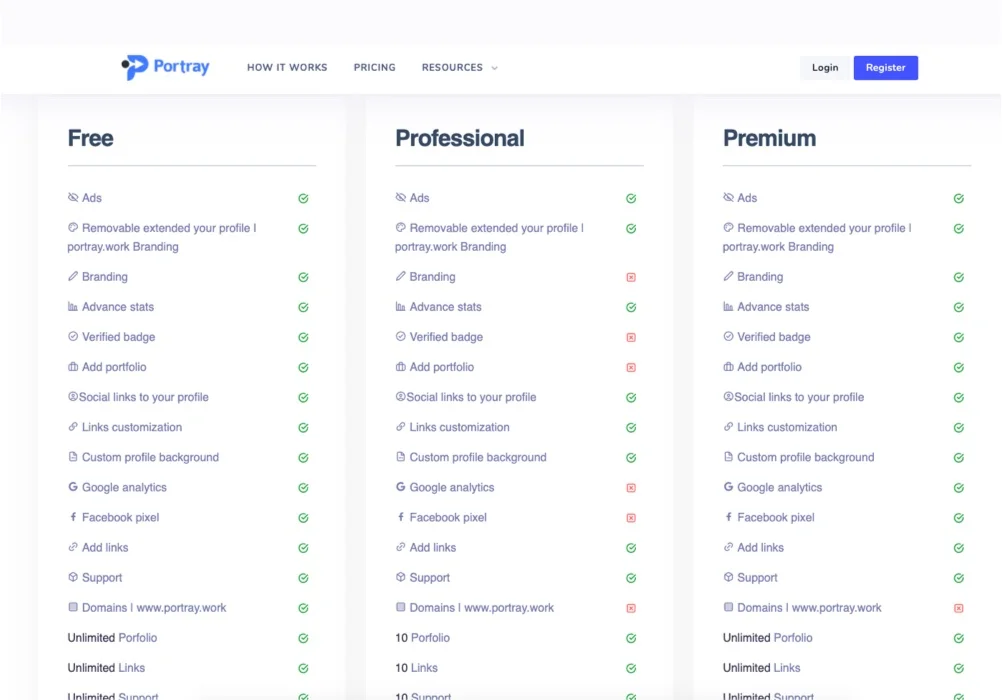Click the Verified badge icon in Free plan

coord(73,337)
